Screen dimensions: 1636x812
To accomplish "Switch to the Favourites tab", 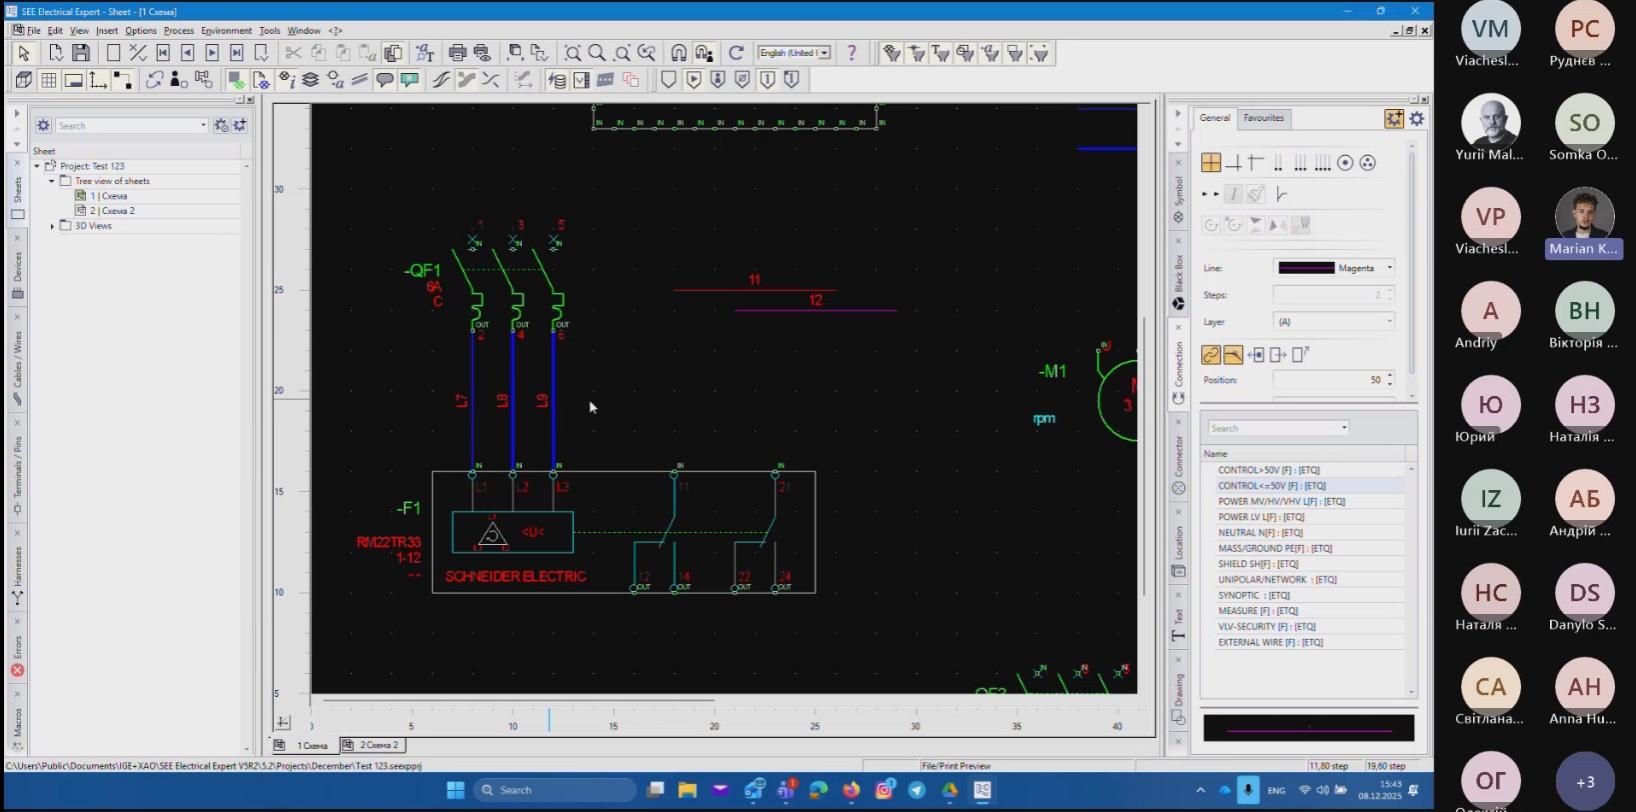I will [1263, 118].
